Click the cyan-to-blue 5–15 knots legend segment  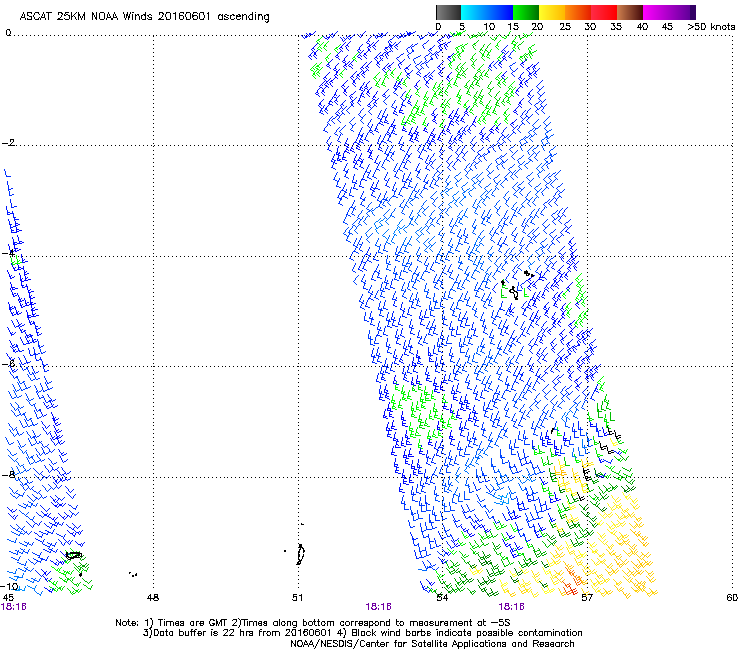click(487, 12)
